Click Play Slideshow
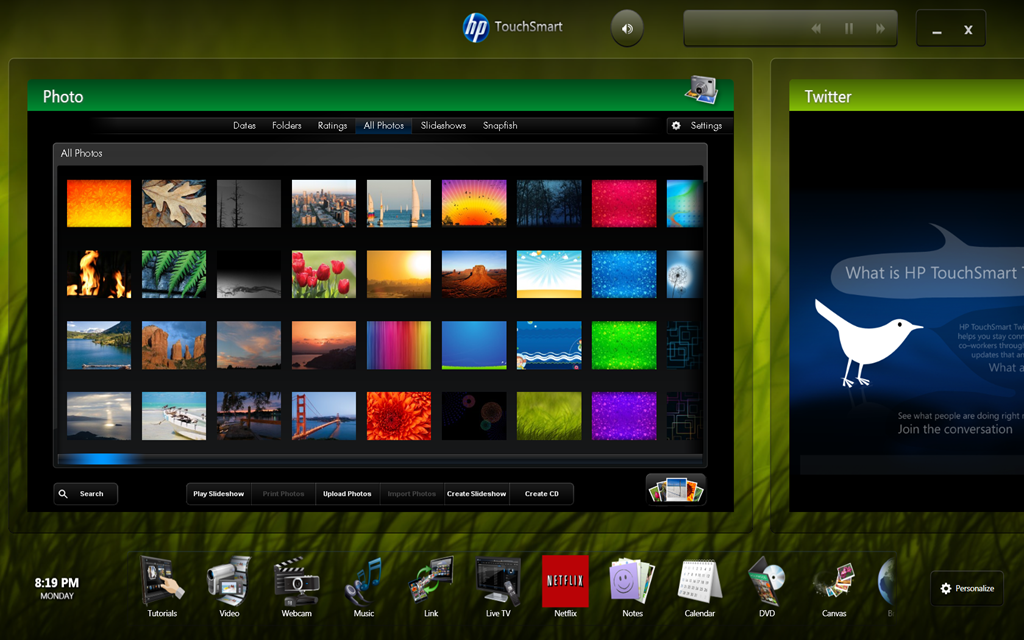This screenshot has height=640, width=1024. 219,494
